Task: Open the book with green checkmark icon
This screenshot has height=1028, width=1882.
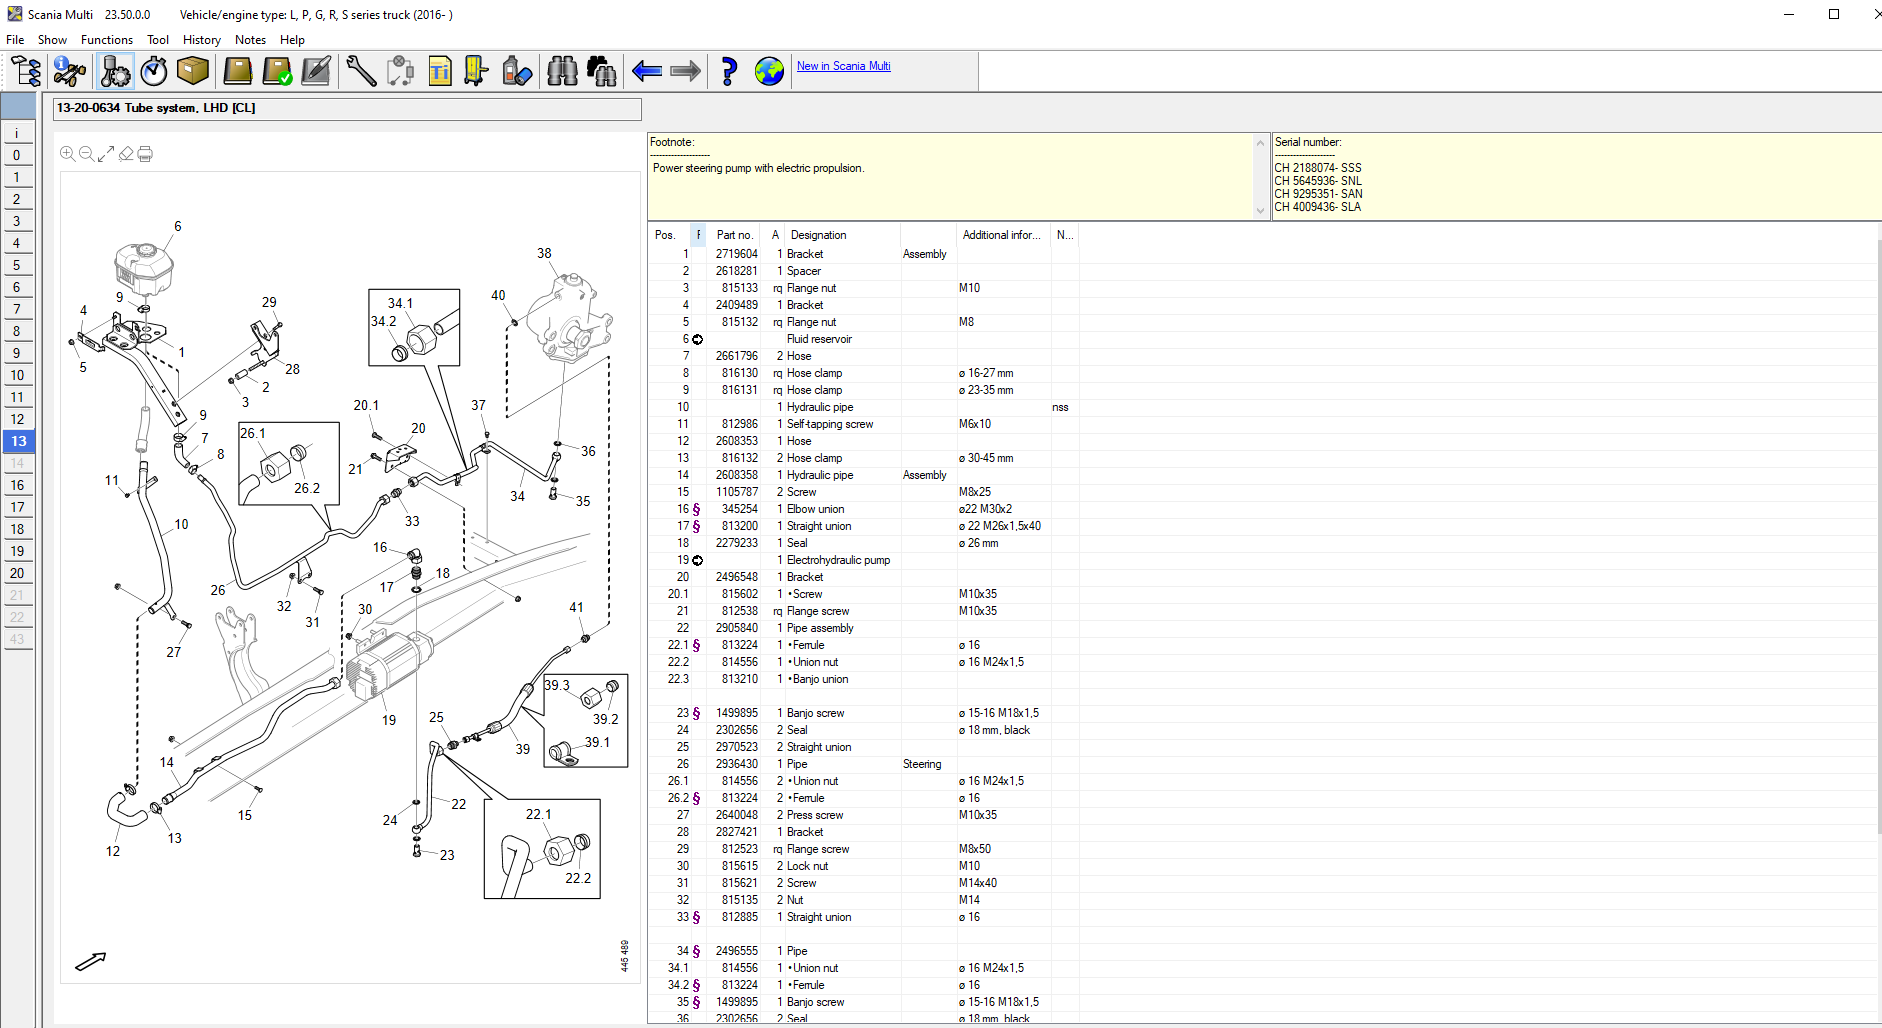Action: 277,71
